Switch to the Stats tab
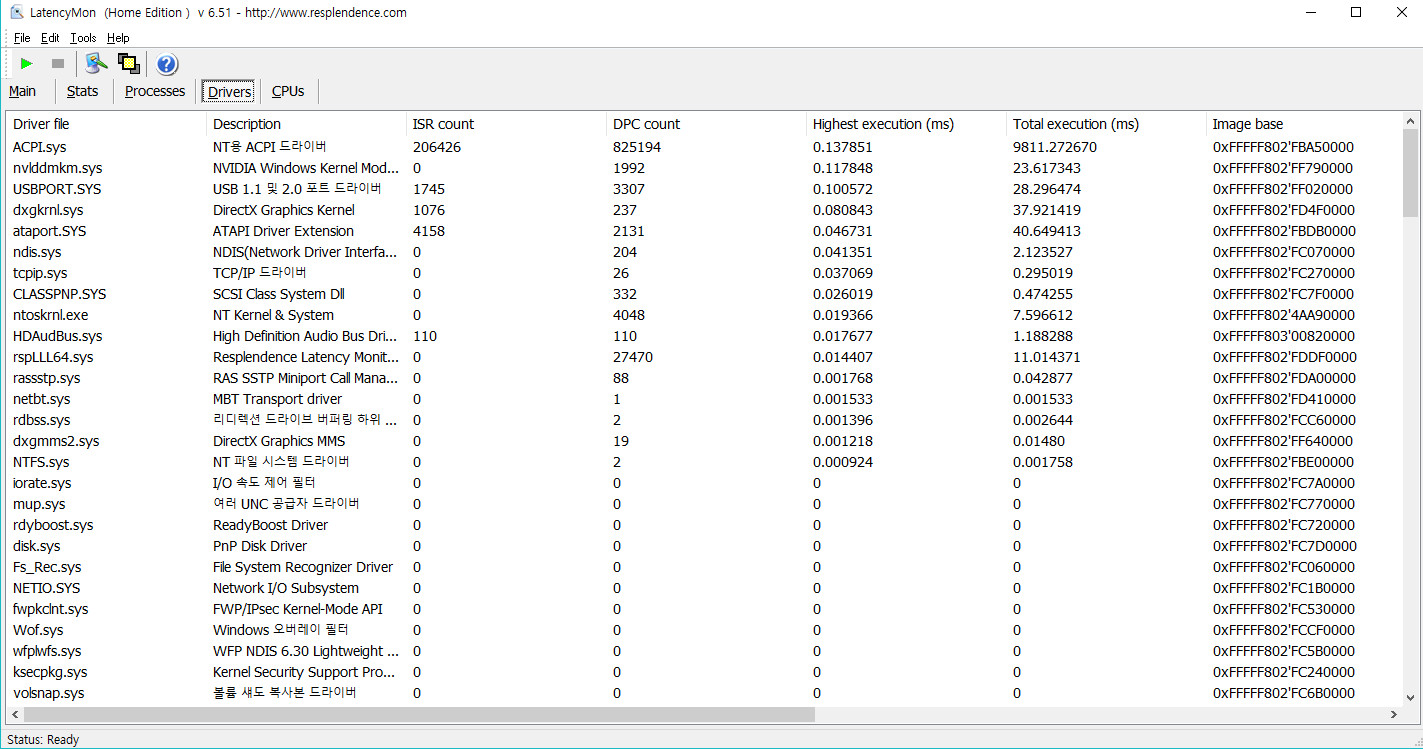Viewport: 1423px width, 749px height. (82, 92)
